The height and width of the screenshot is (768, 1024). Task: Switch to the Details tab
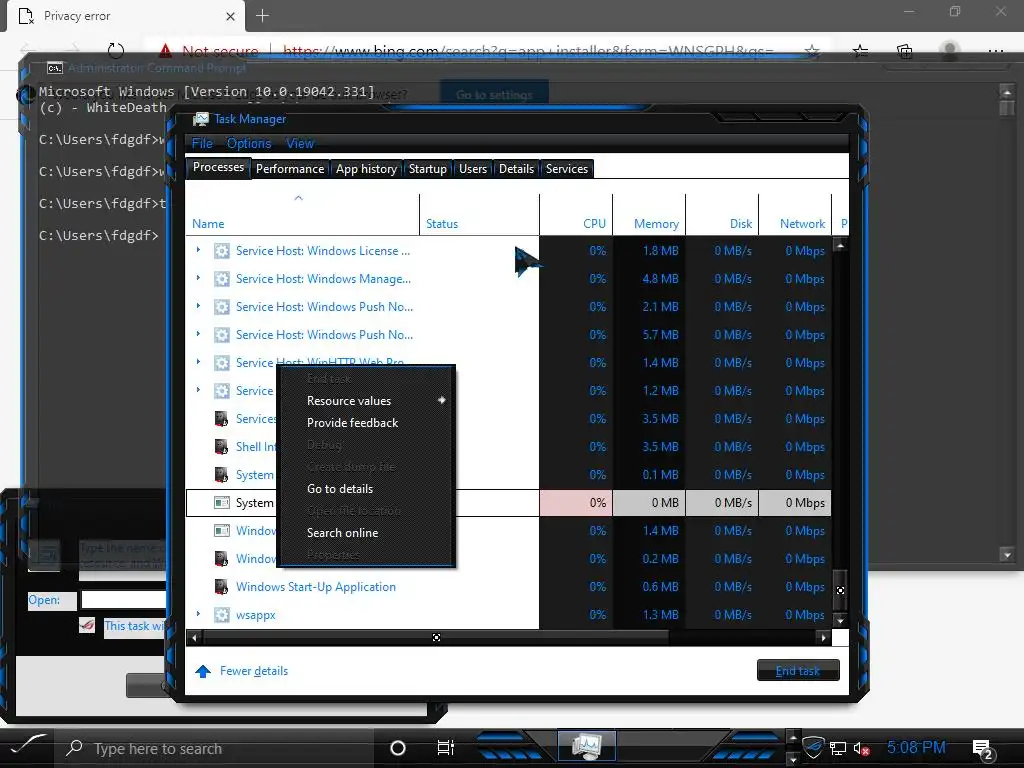517,169
